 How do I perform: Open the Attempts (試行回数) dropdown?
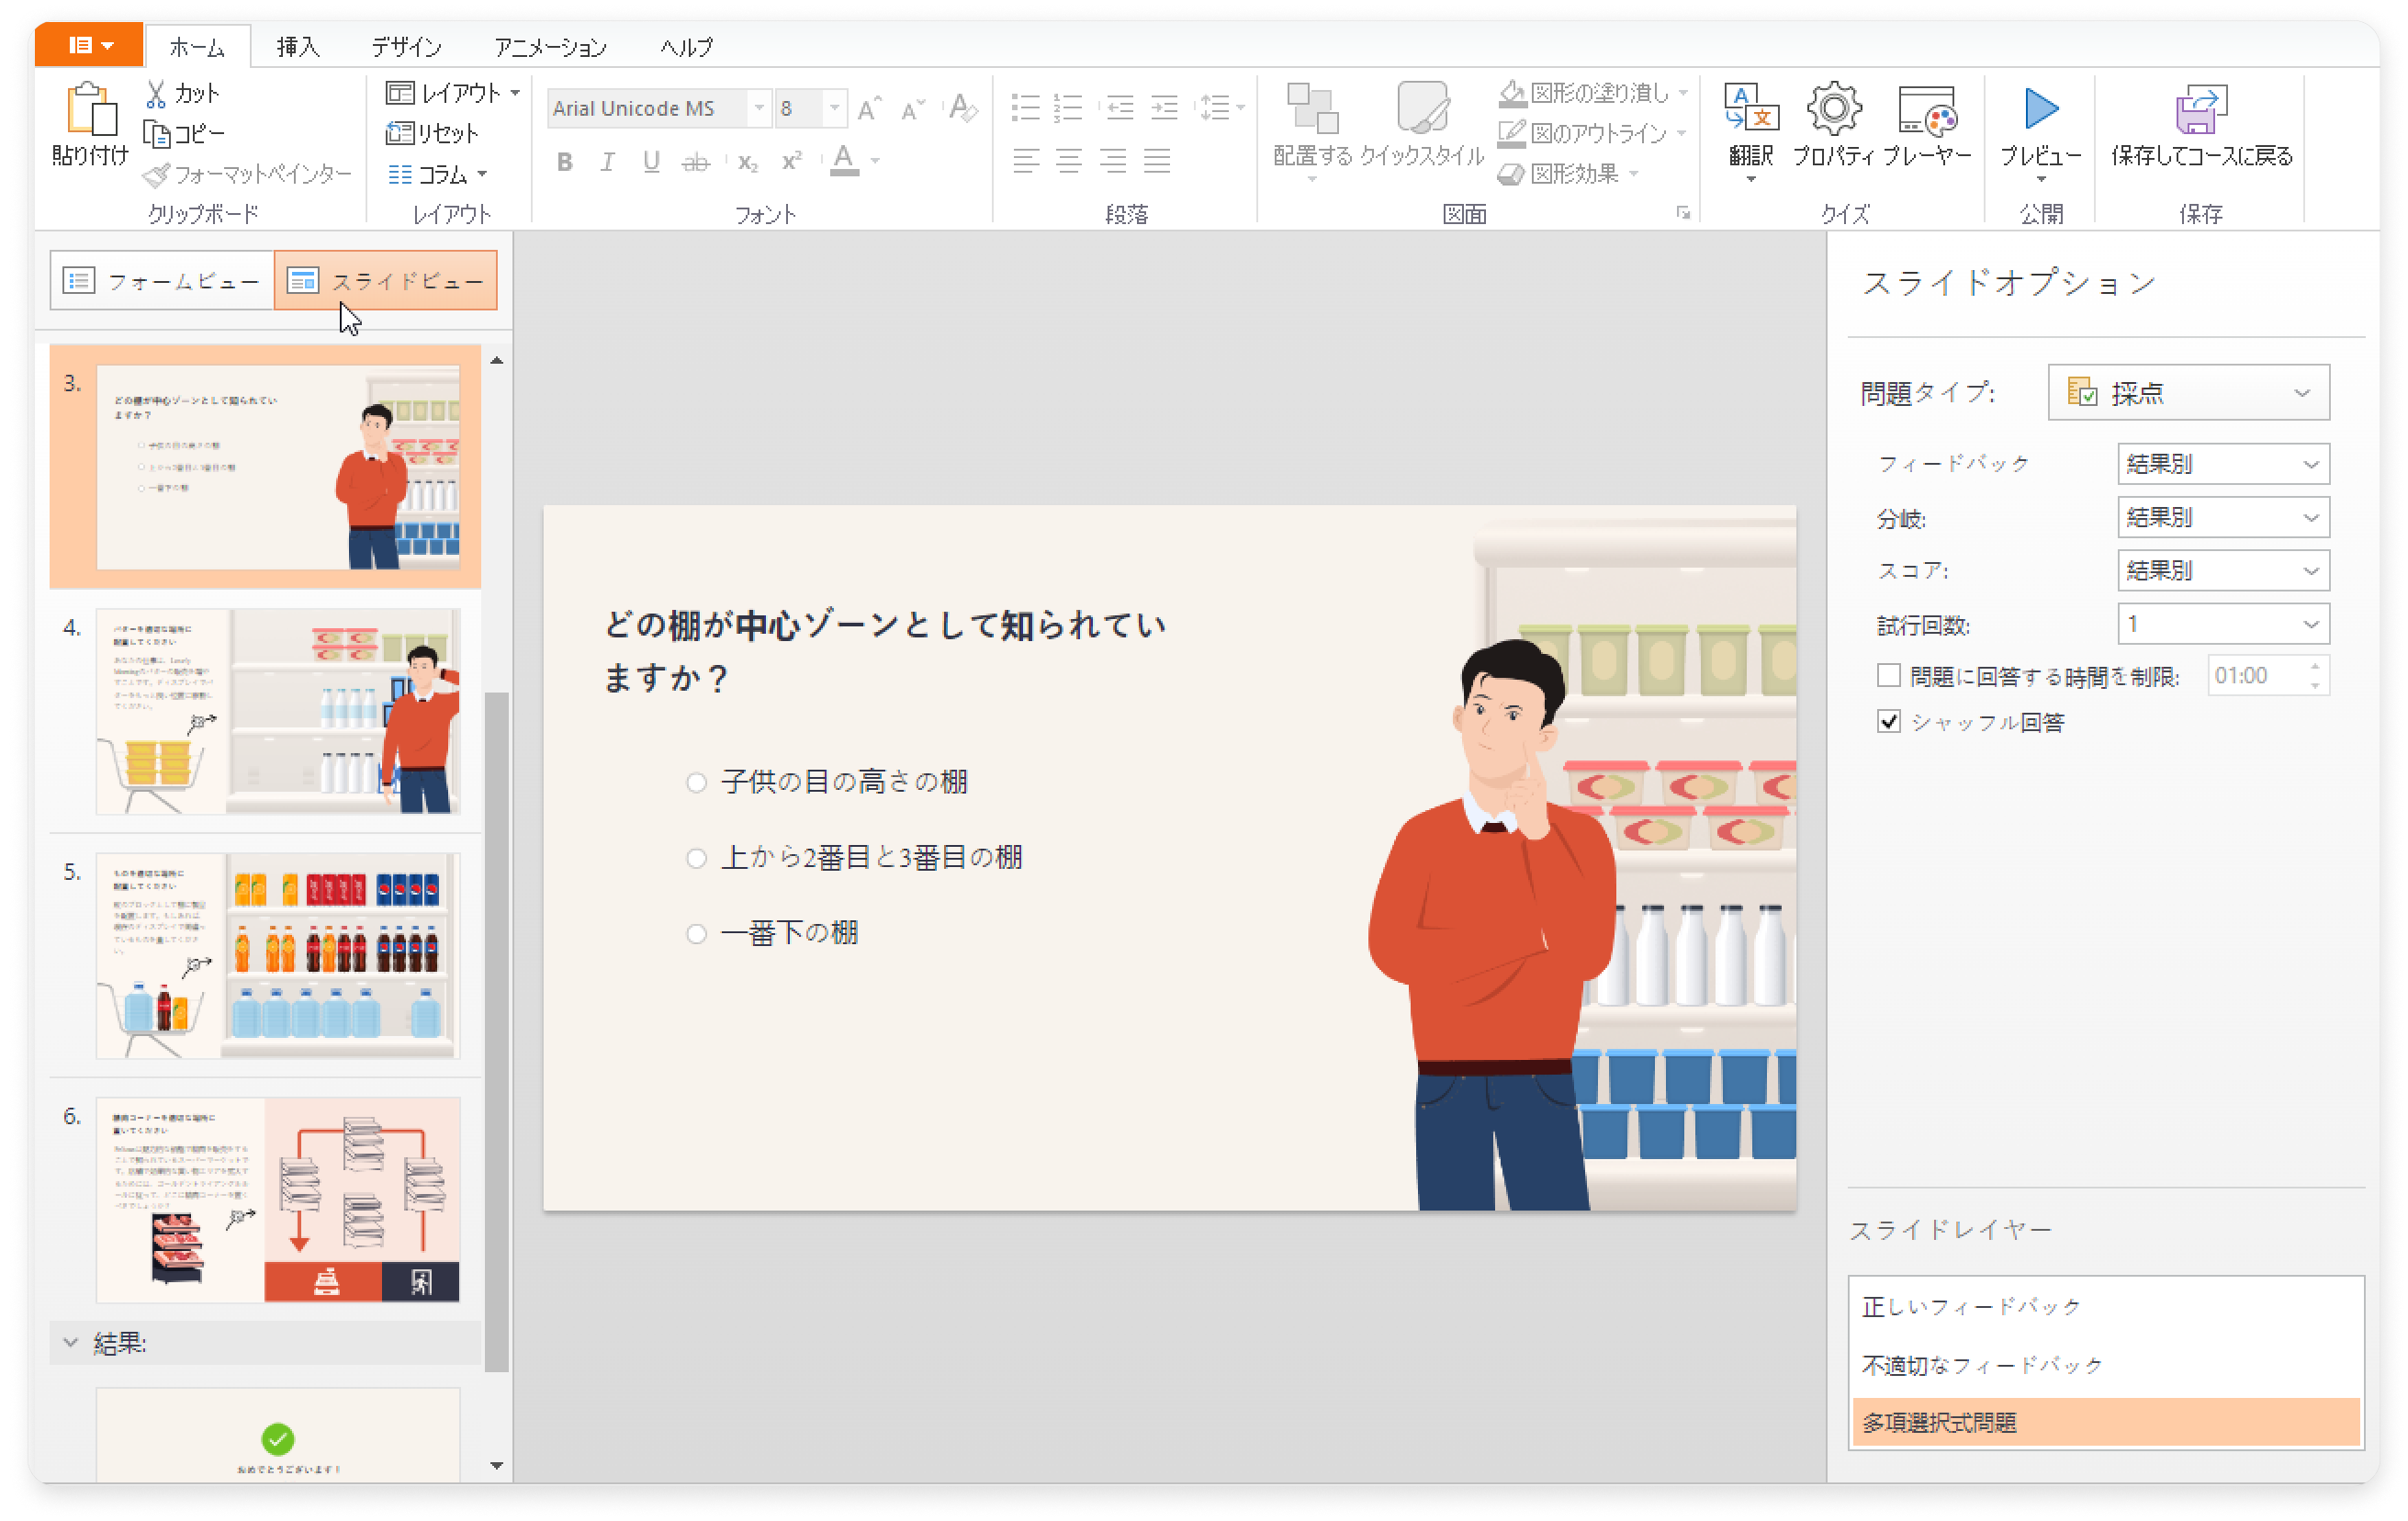[x=2223, y=624]
